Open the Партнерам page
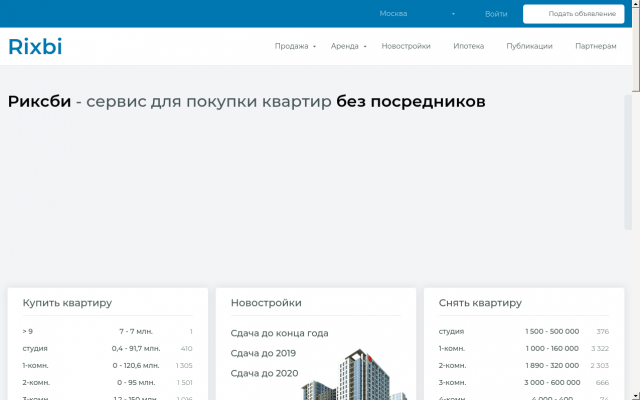 pos(596,46)
